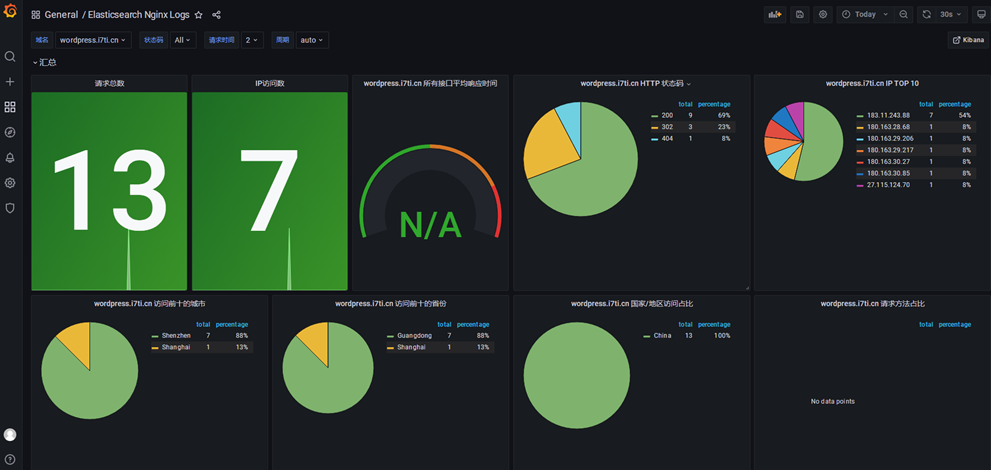This screenshot has height=470, width=991.
Task: Open the 请求时间 value 2 dropdown
Action: (x=252, y=40)
